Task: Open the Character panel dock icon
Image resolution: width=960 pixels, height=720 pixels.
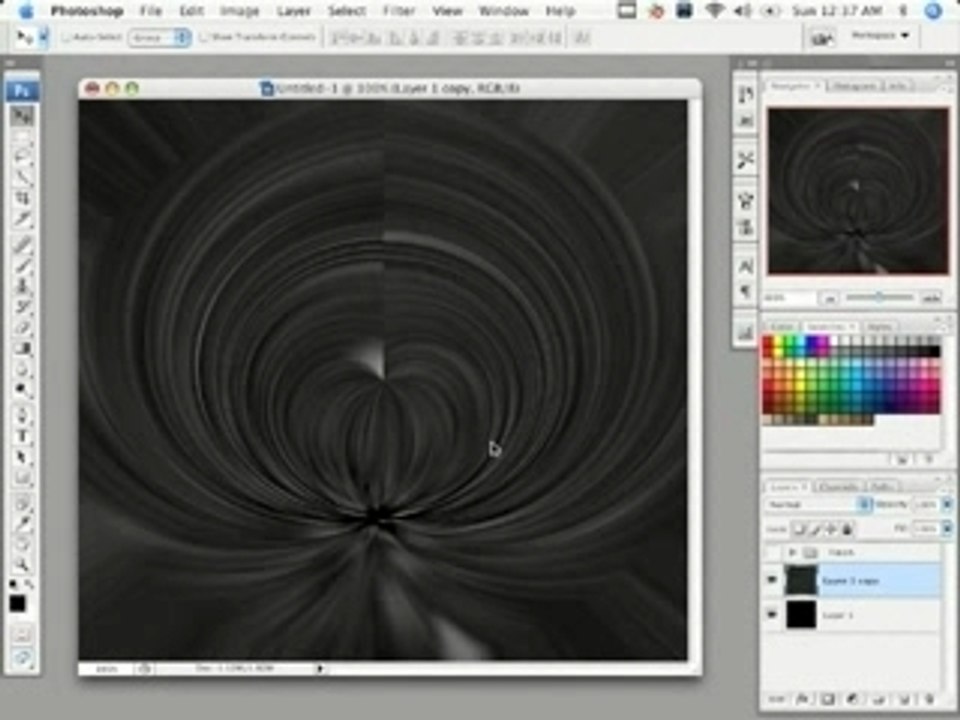Action: click(745, 266)
